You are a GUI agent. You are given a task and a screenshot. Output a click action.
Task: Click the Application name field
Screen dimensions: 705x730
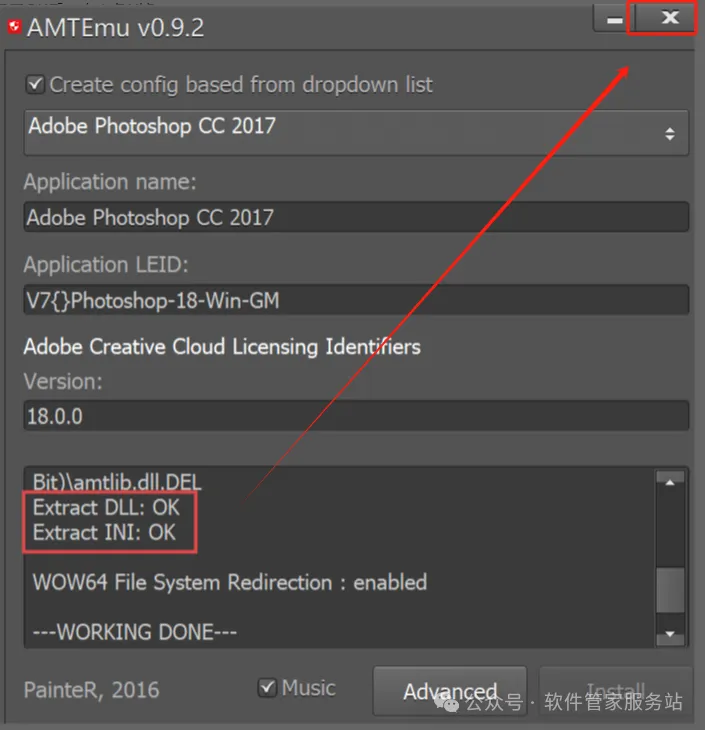pos(355,217)
